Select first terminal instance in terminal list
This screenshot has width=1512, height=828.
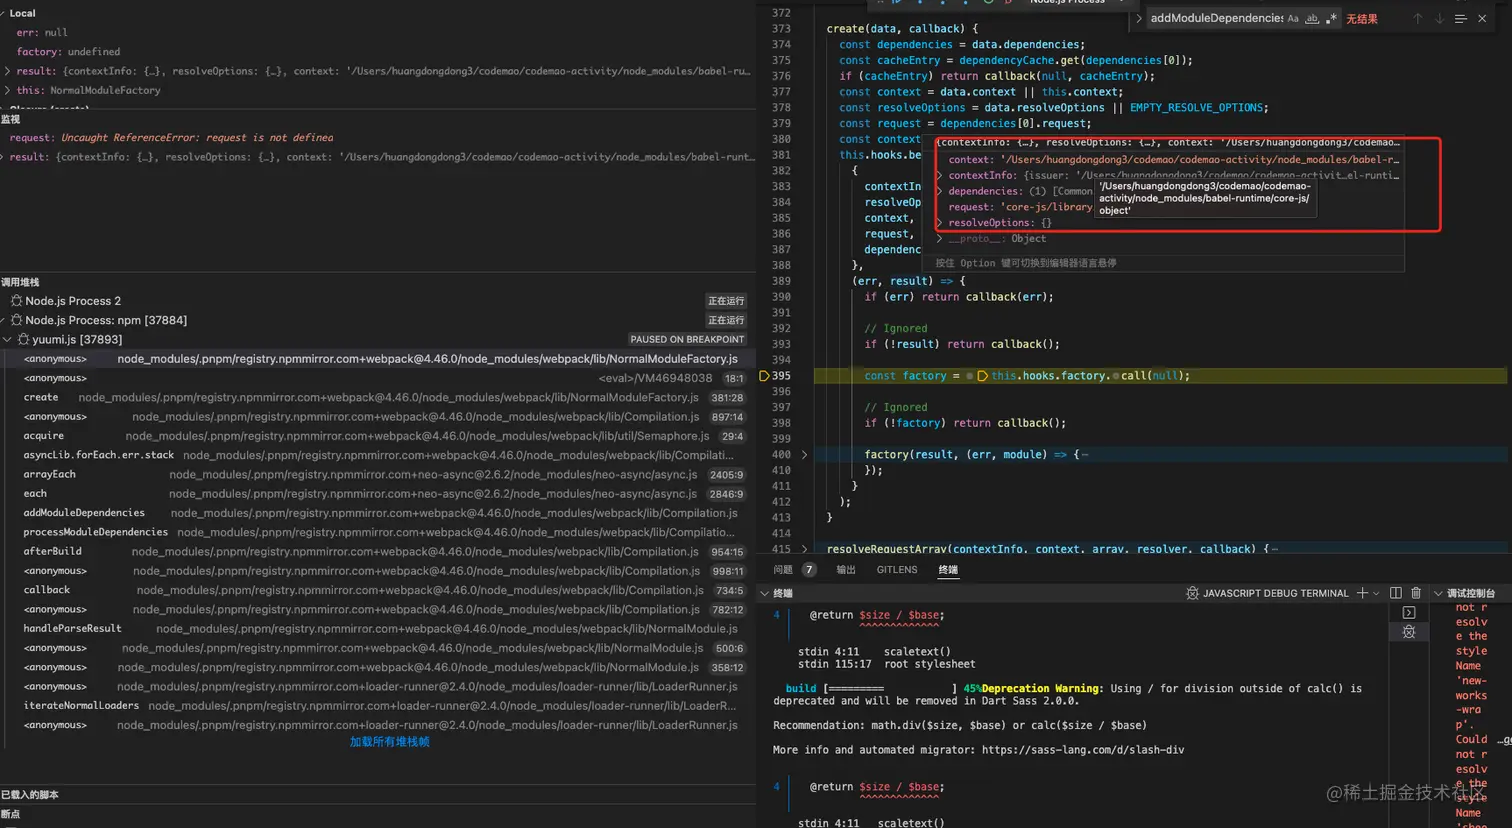click(x=1409, y=613)
